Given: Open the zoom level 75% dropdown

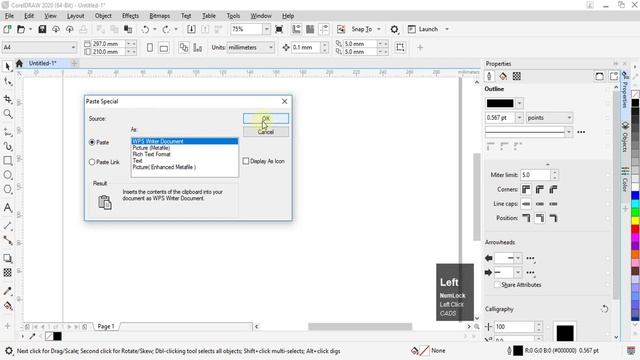Looking at the screenshot, I should point(267,29).
